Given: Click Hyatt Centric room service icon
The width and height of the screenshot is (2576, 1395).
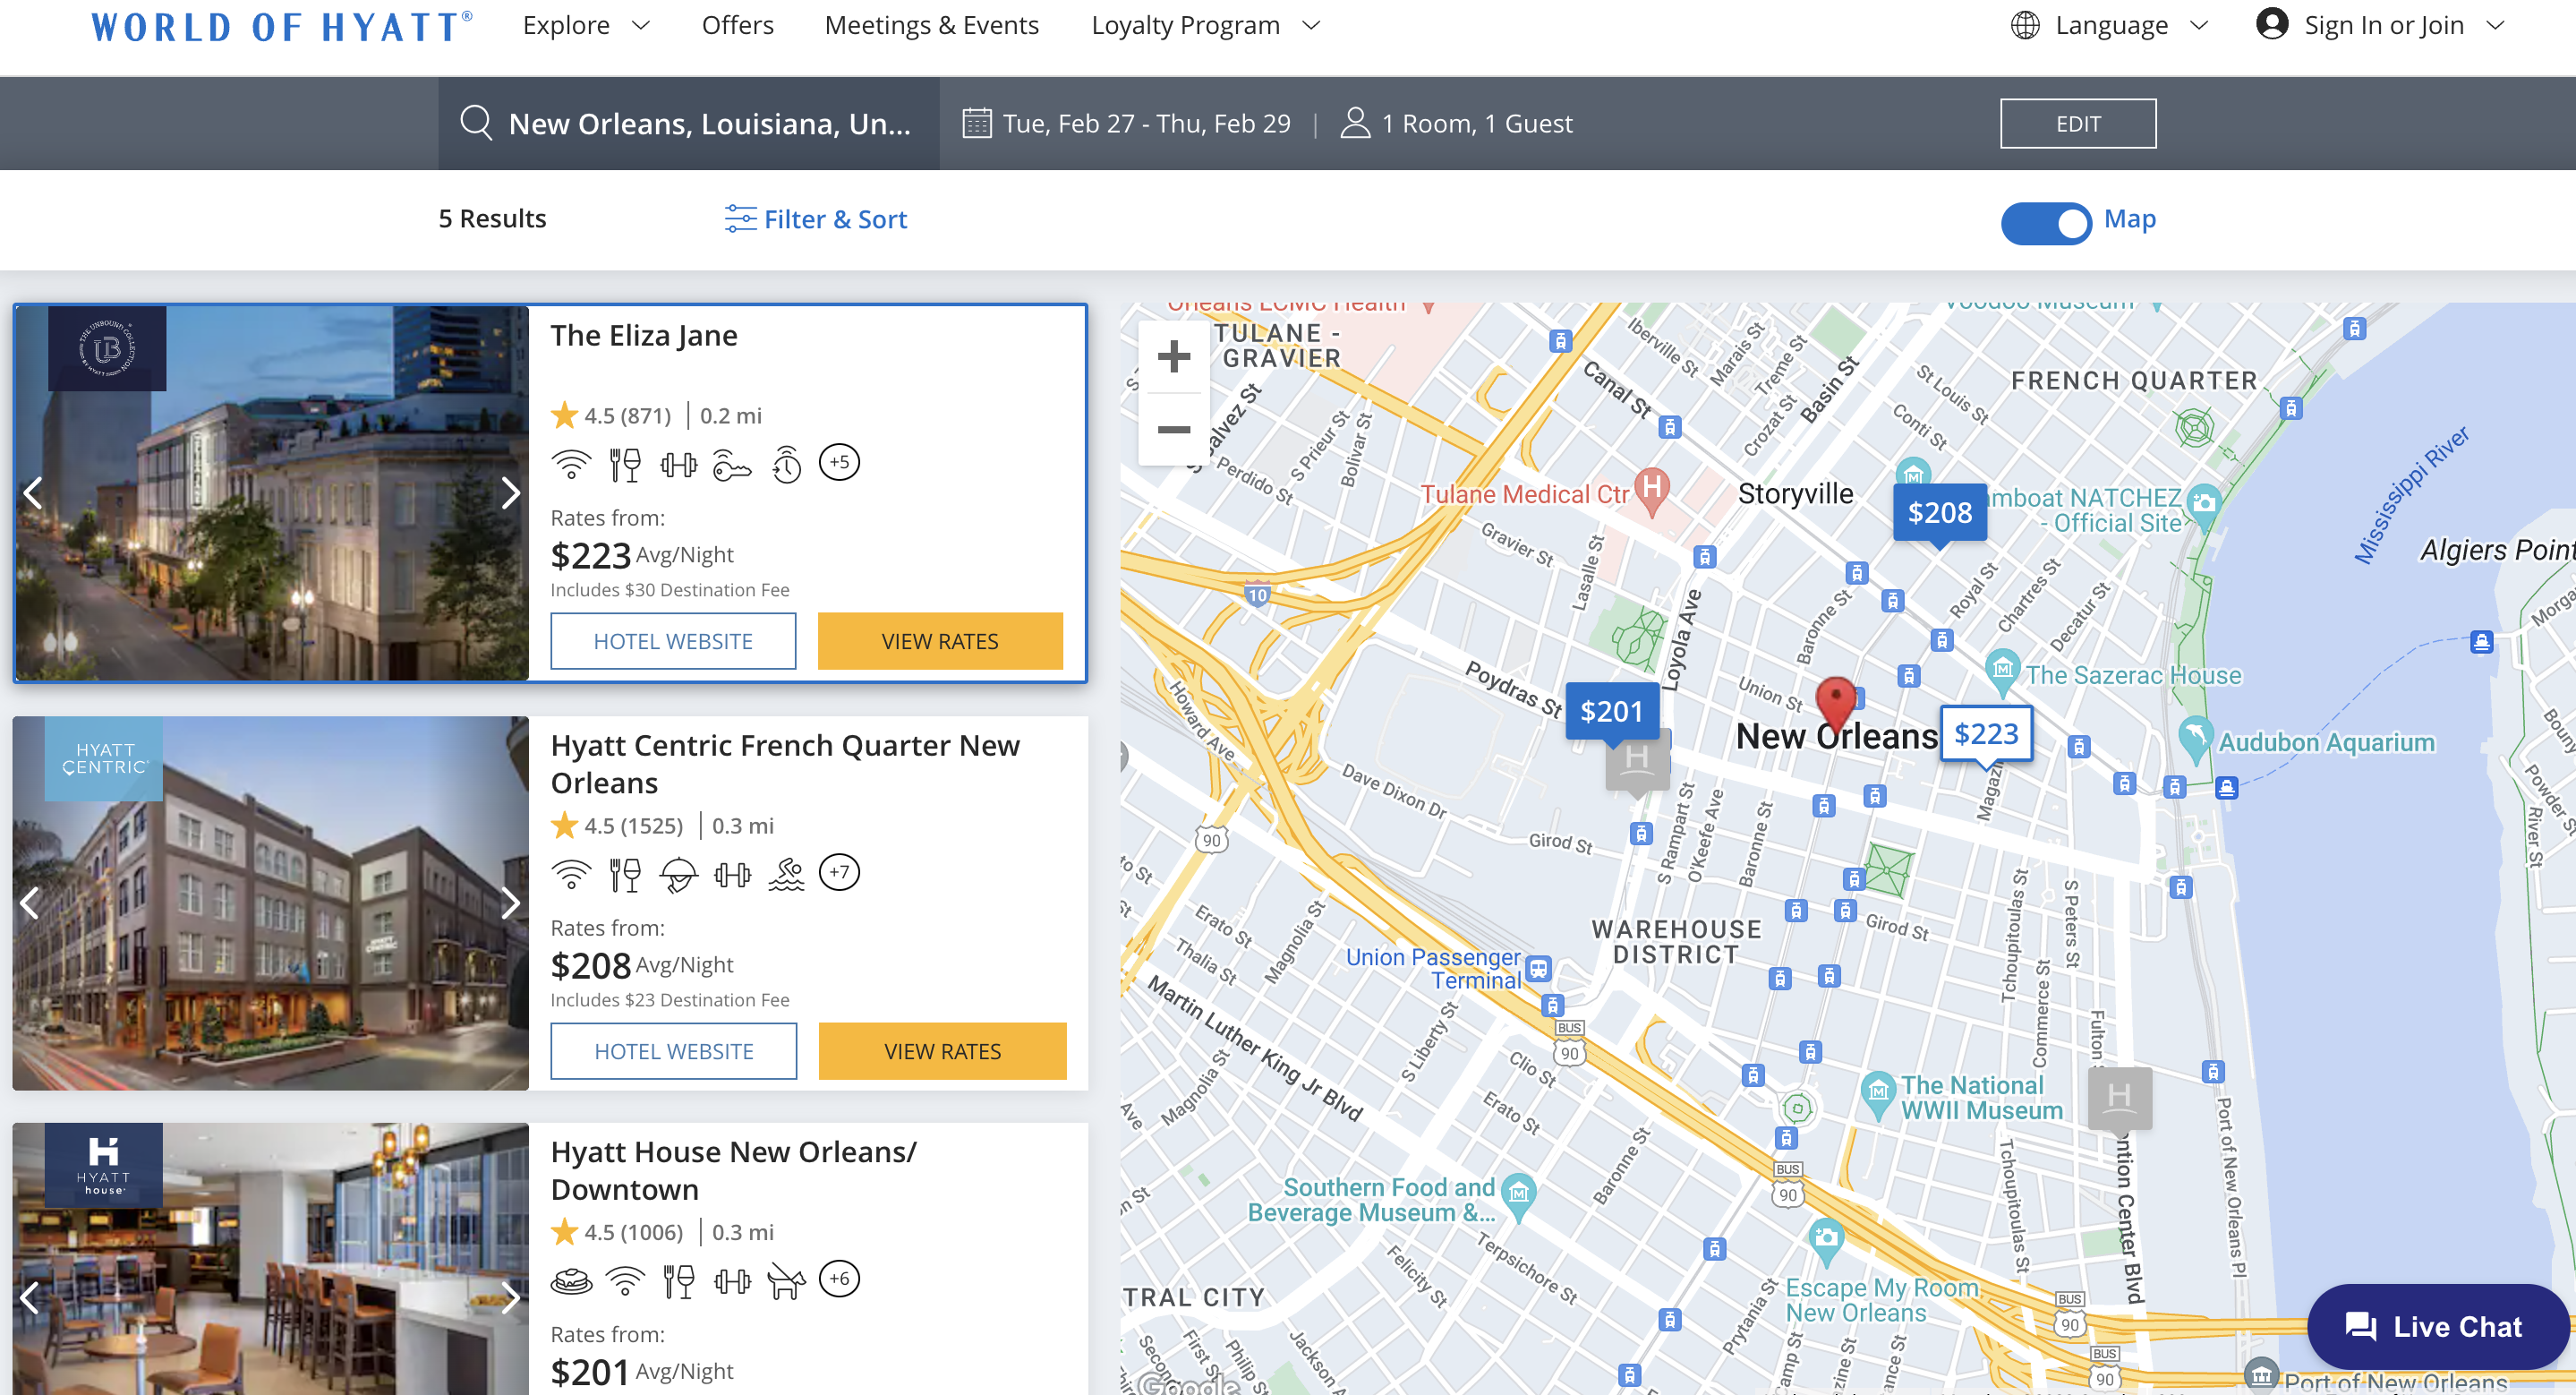Looking at the screenshot, I should [x=679, y=875].
